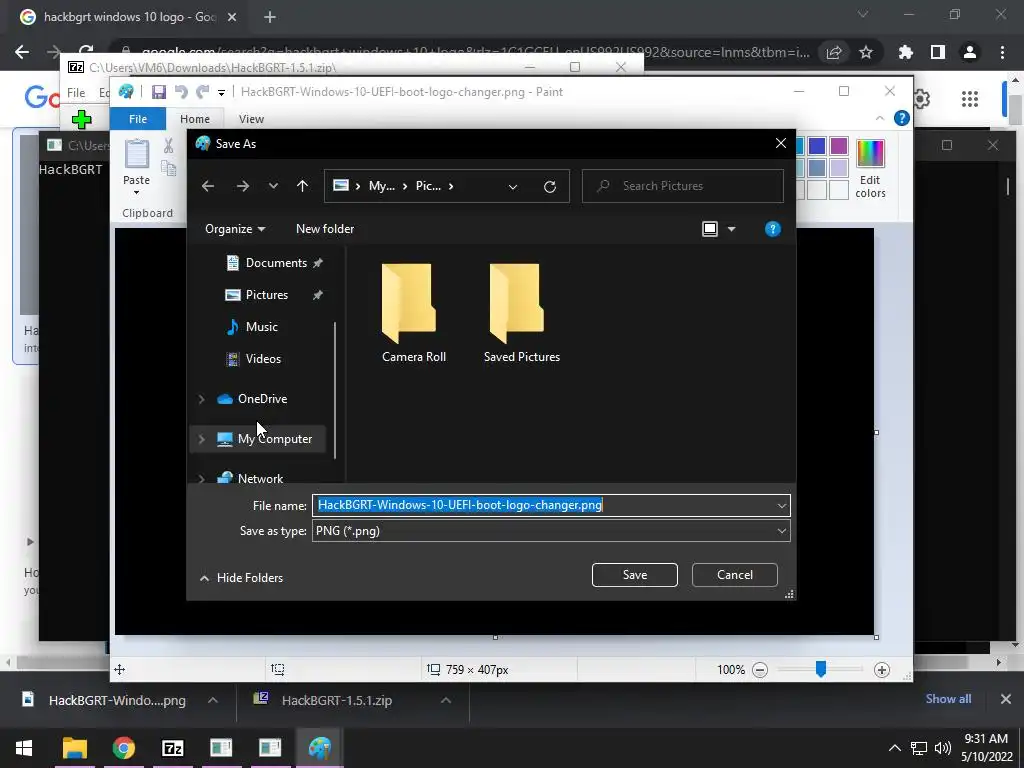
Task: Open Google apps grid icon
Action: click(x=970, y=99)
